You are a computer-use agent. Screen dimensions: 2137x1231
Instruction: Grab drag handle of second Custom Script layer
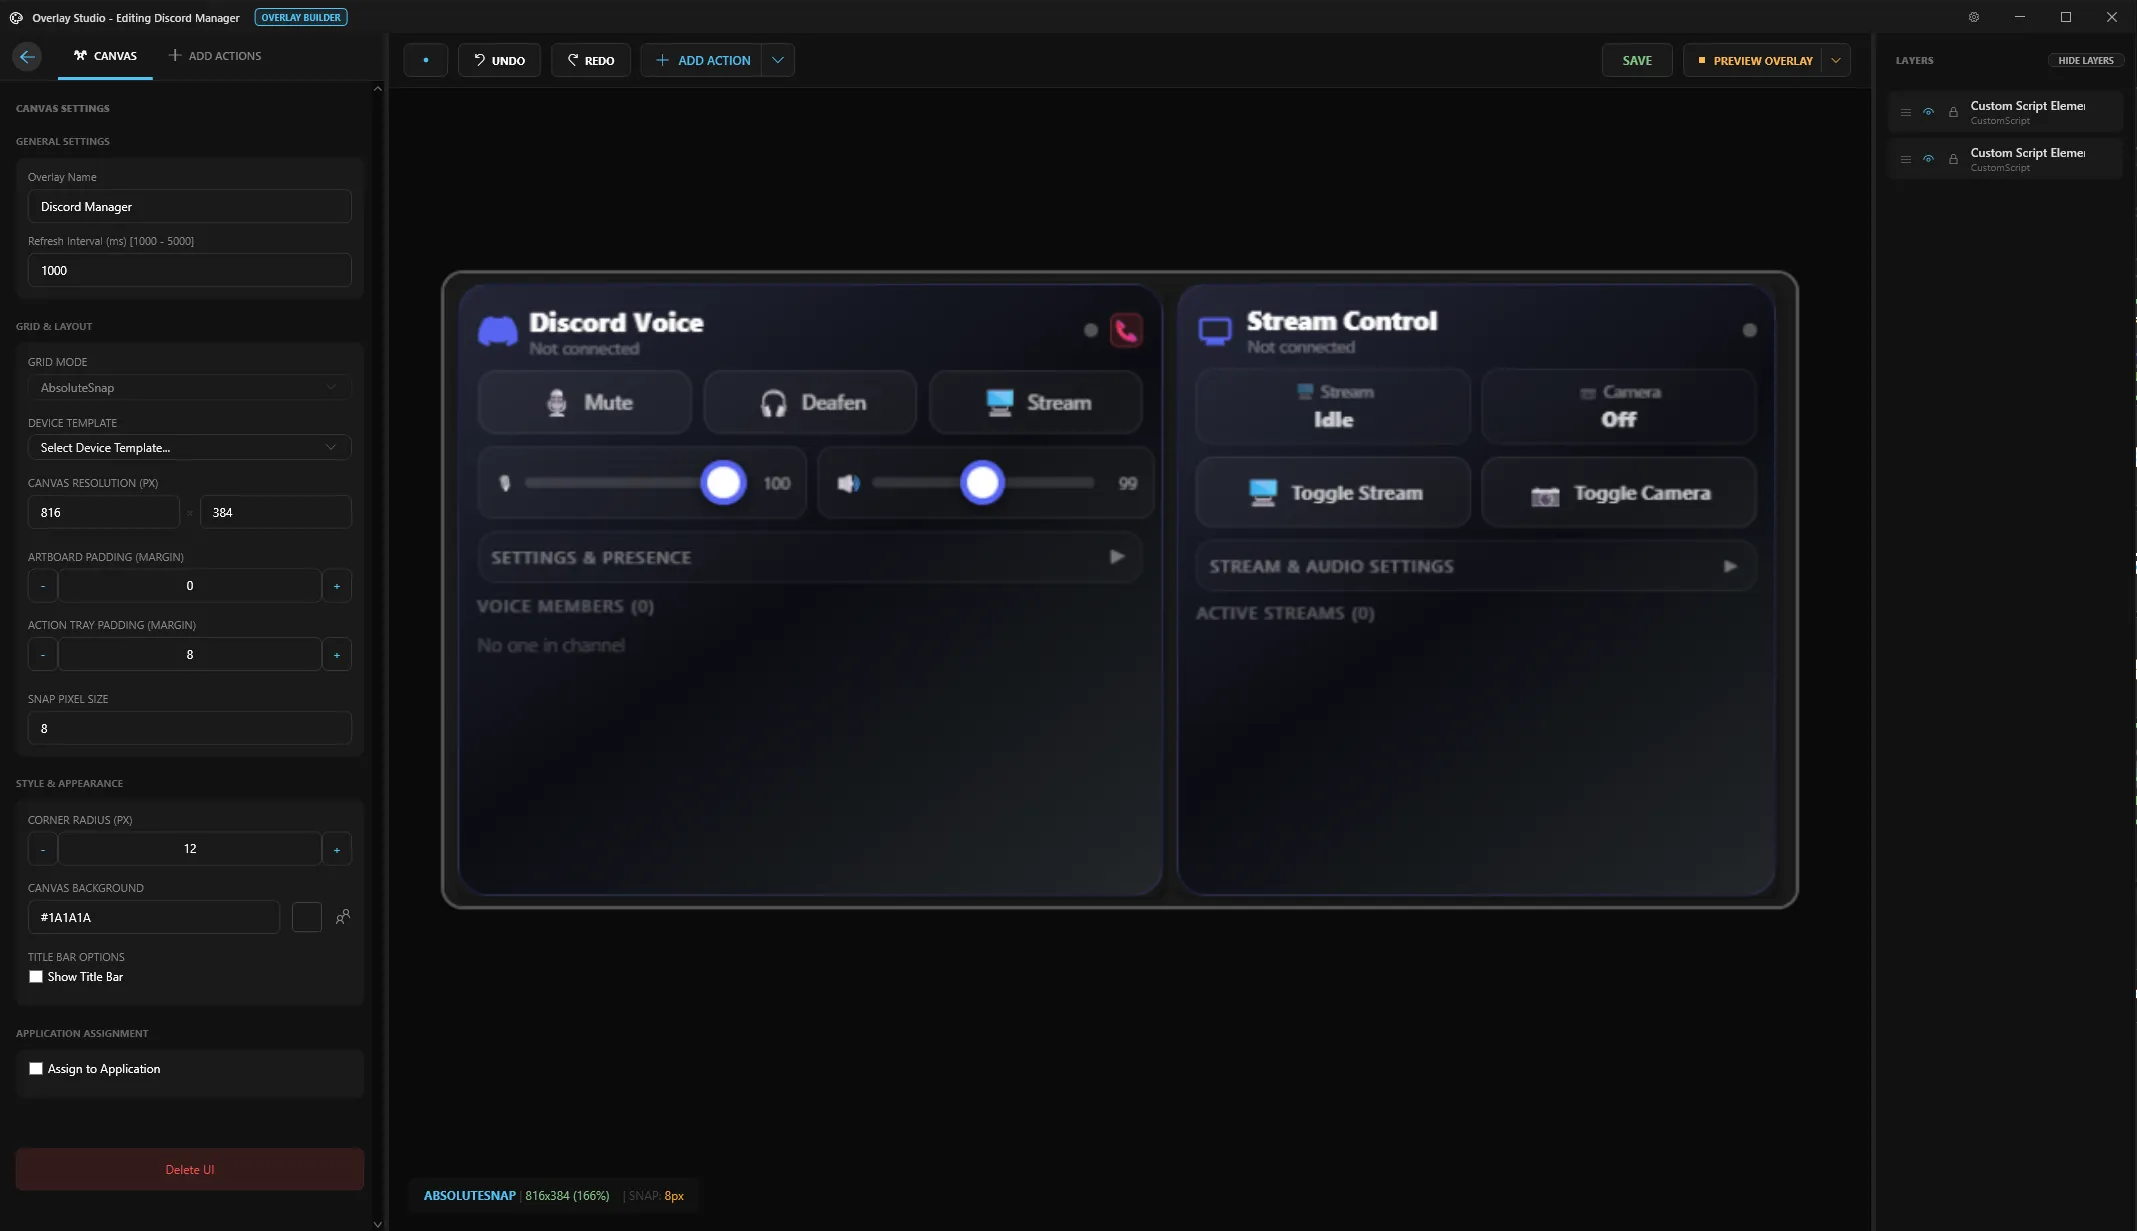tap(1906, 159)
